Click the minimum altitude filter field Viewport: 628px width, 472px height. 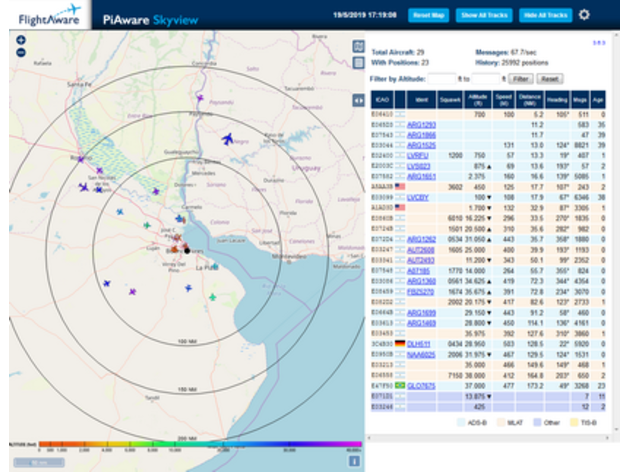click(x=442, y=77)
